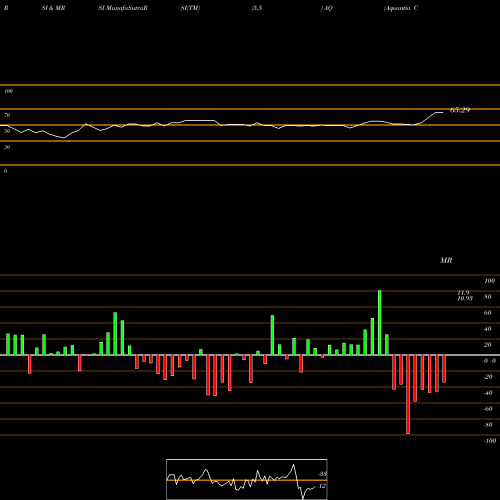
Task: Click the MR axis label 60
Action: (x=487, y=313)
